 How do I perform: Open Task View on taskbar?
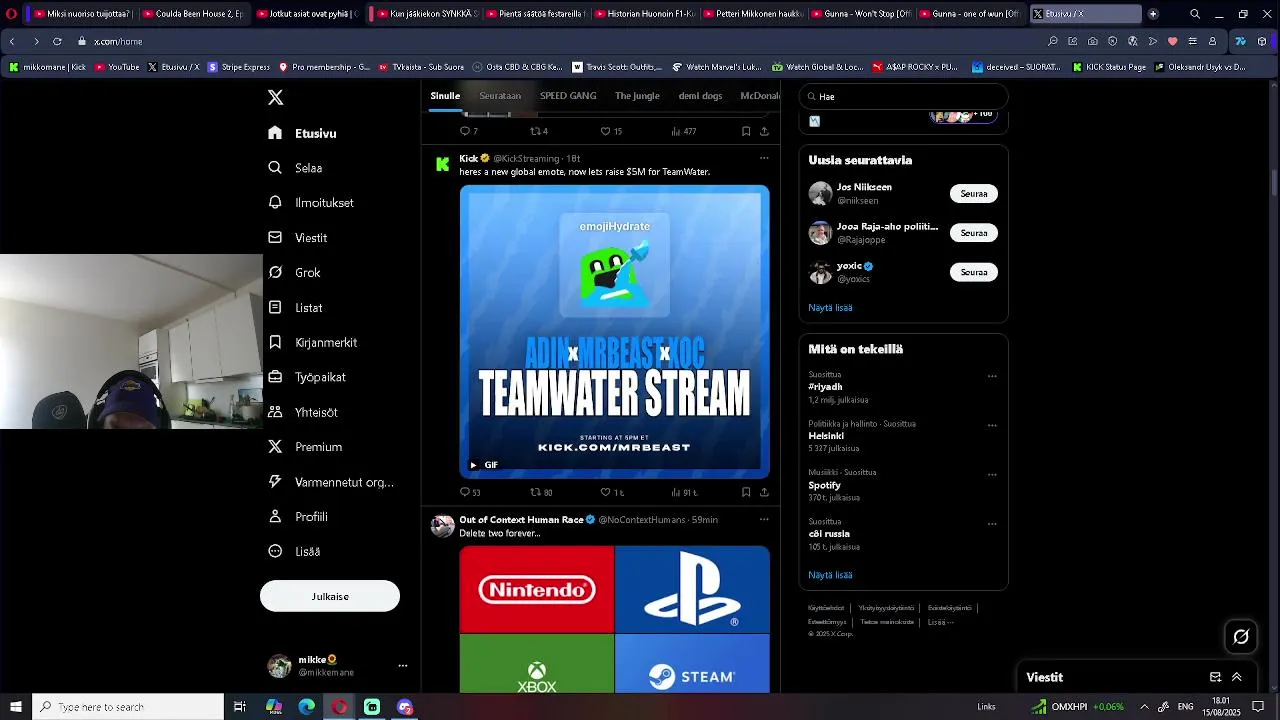pos(240,707)
